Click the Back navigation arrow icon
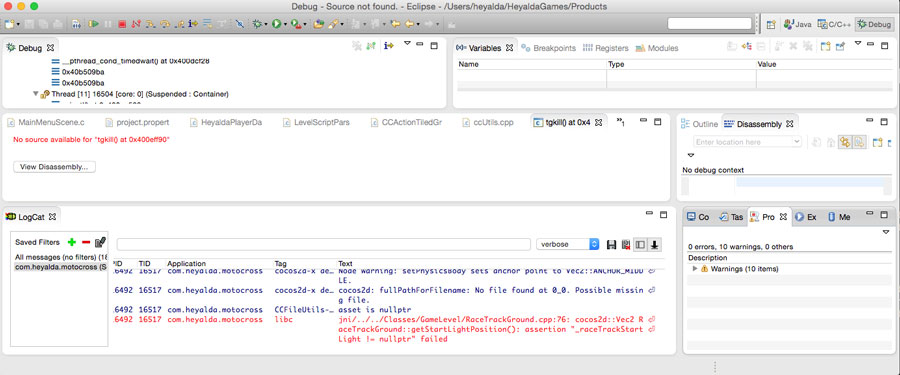 [410, 24]
